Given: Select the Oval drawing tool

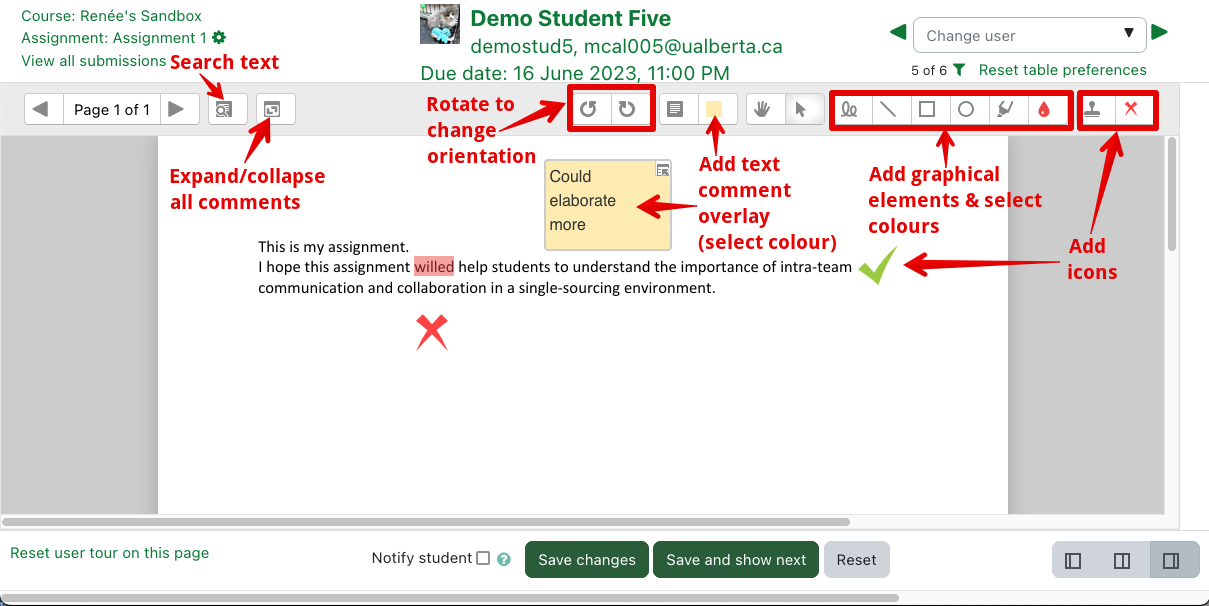Looking at the screenshot, I should coord(966,109).
